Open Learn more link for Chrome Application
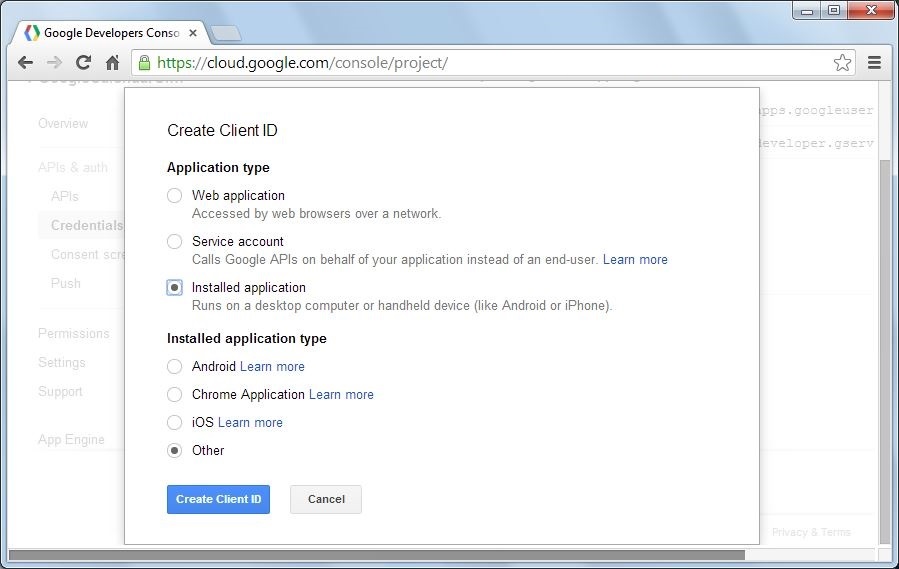The height and width of the screenshot is (569, 899). pyautogui.click(x=341, y=395)
